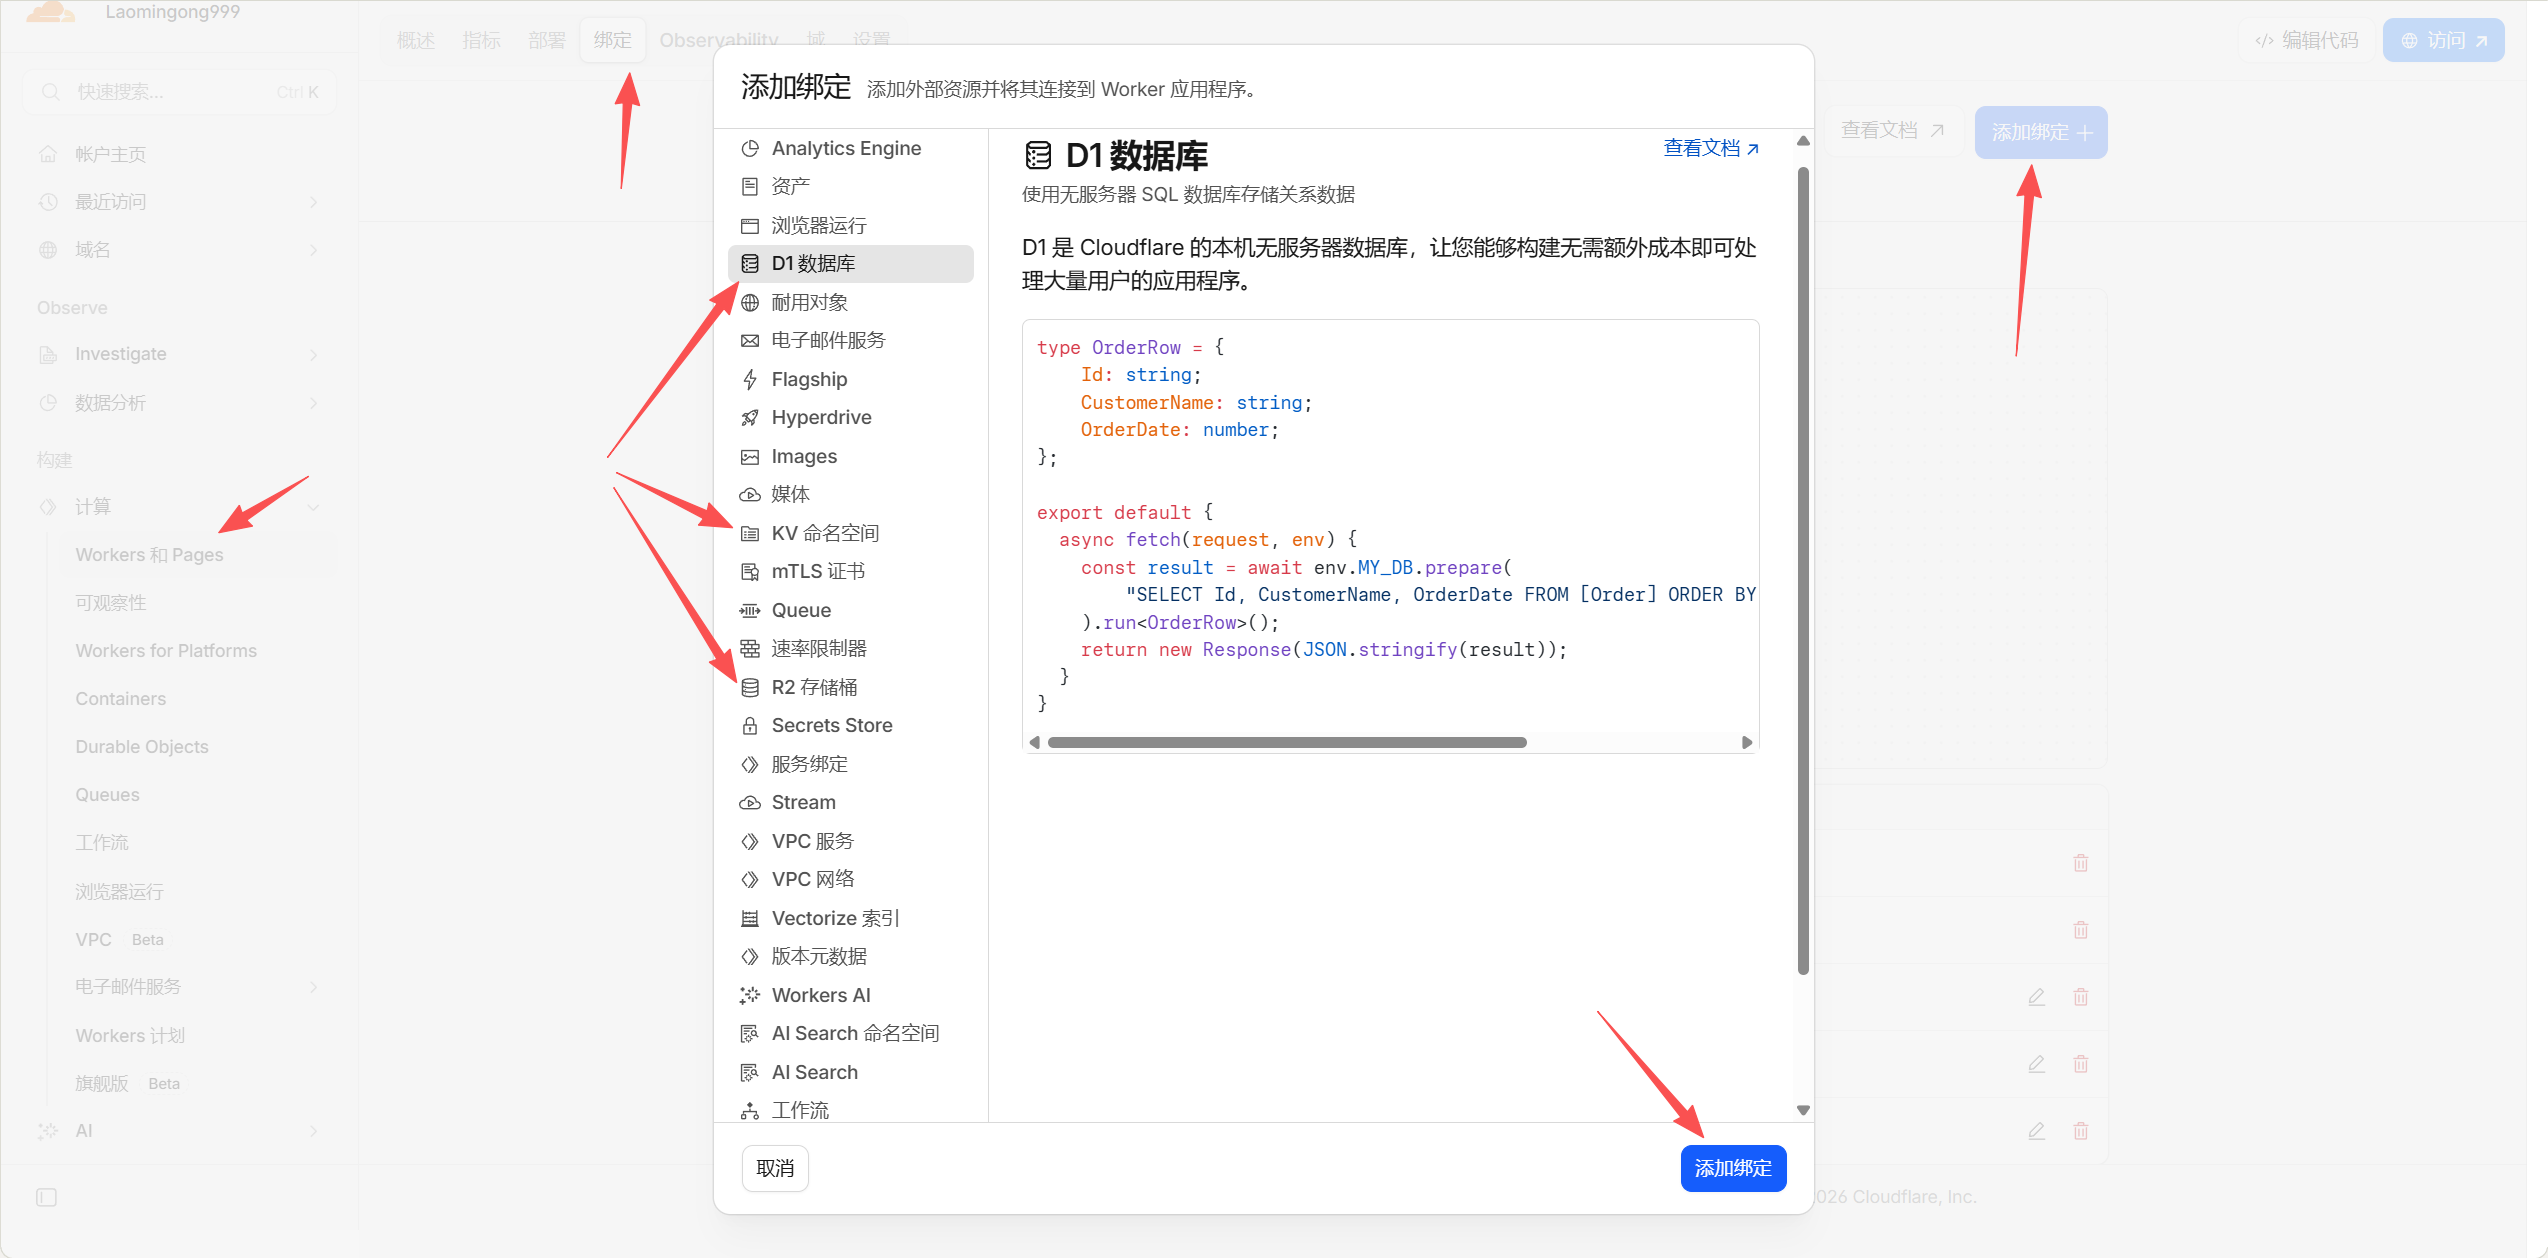Click background 添加绑定 + button
The height and width of the screenshot is (1258, 2548).
2041,132
